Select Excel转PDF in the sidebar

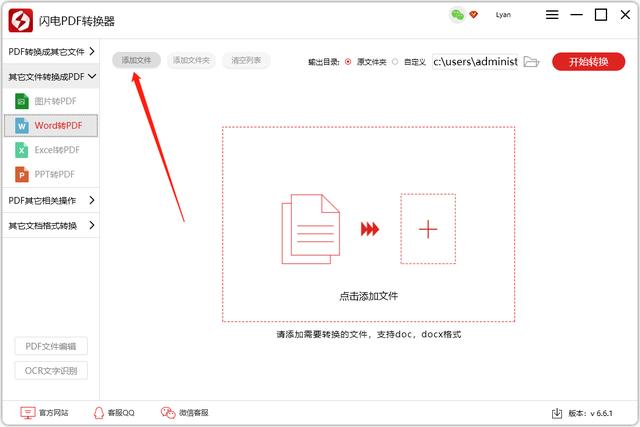56,150
